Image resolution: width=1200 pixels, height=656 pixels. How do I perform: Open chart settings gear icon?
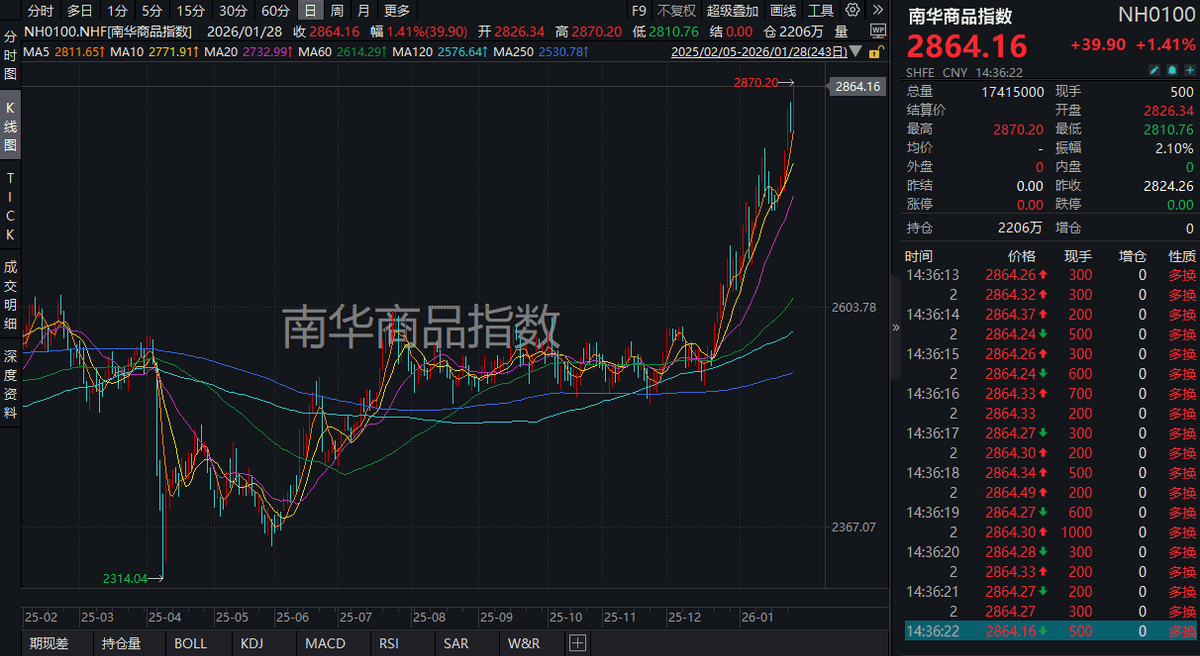[x=851, y=11]
